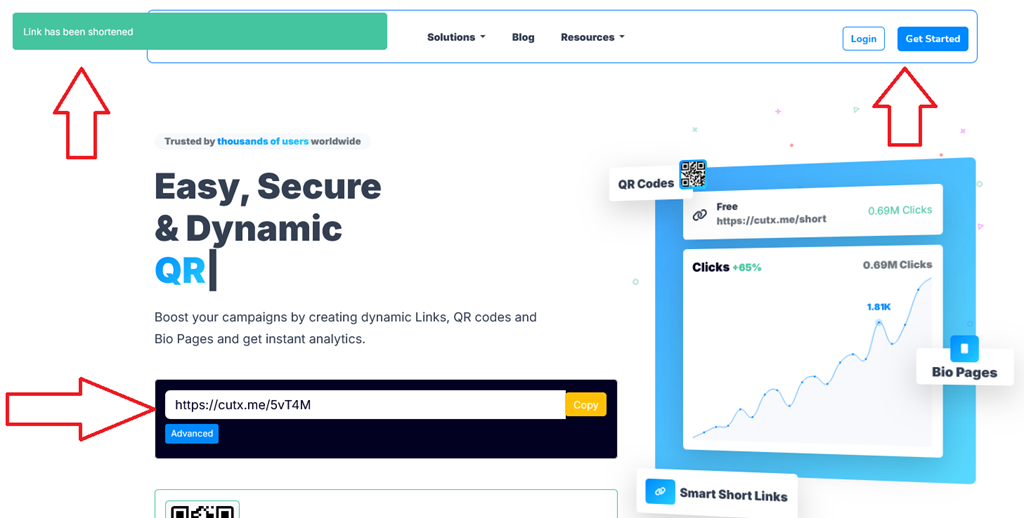Screen dimensions: 1024x518
Task: Click the QR Codes label card
Action: coord(645,184)
